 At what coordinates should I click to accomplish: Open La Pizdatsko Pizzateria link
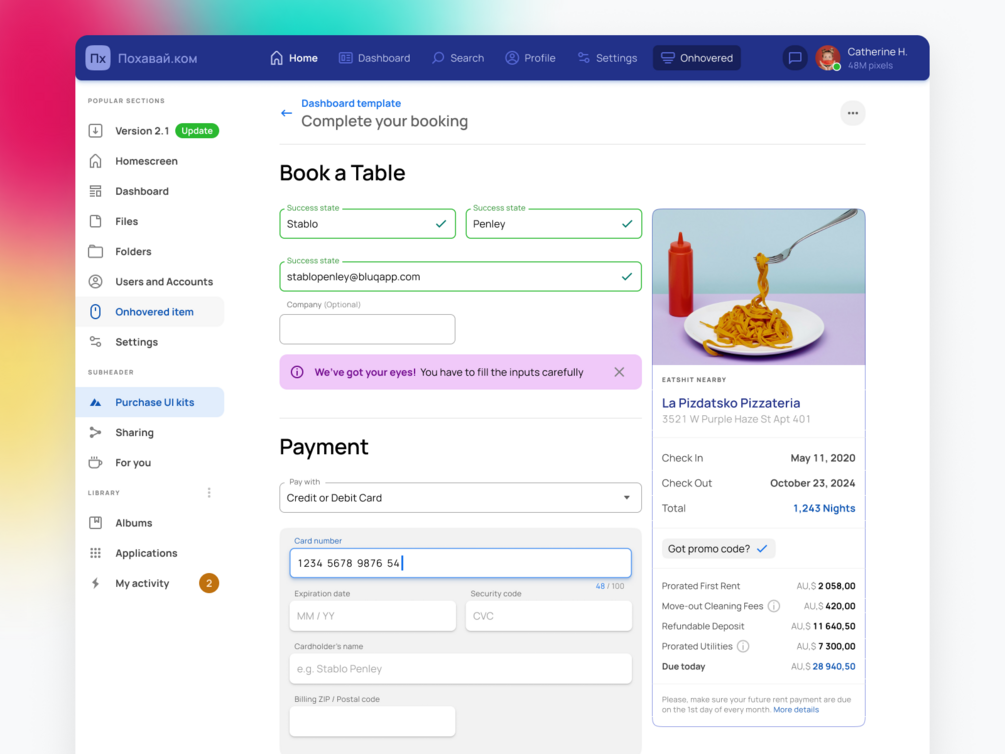(x=731, y=403)
